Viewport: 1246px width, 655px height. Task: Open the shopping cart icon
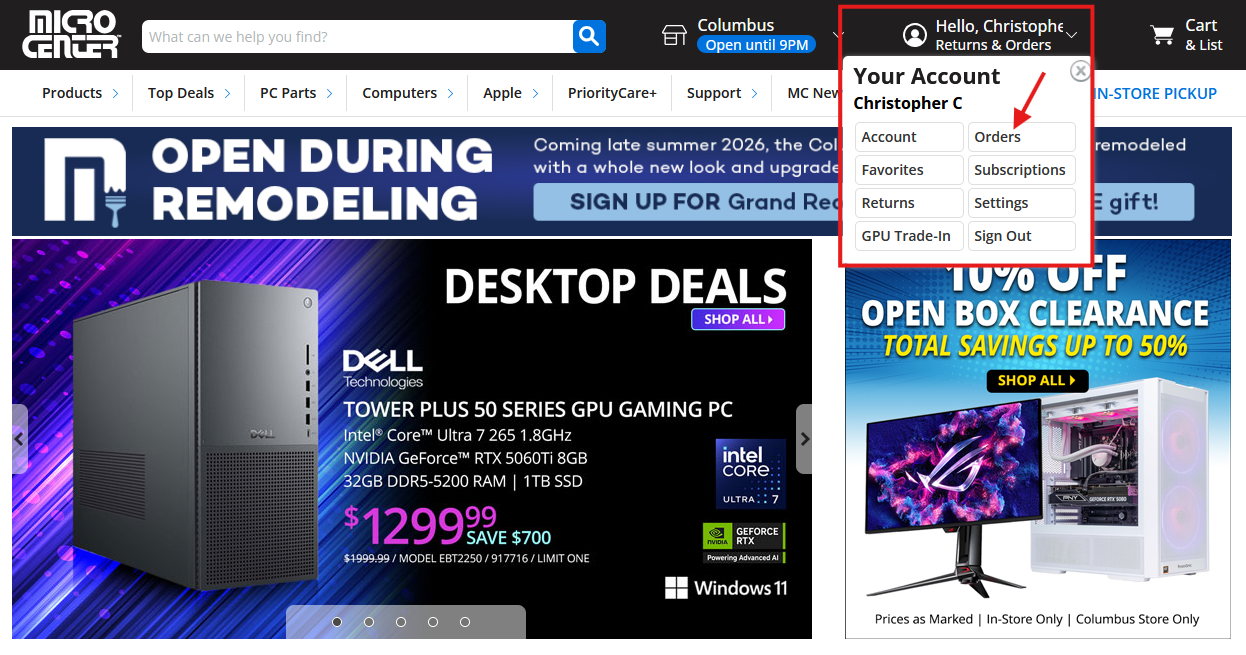1162,36
